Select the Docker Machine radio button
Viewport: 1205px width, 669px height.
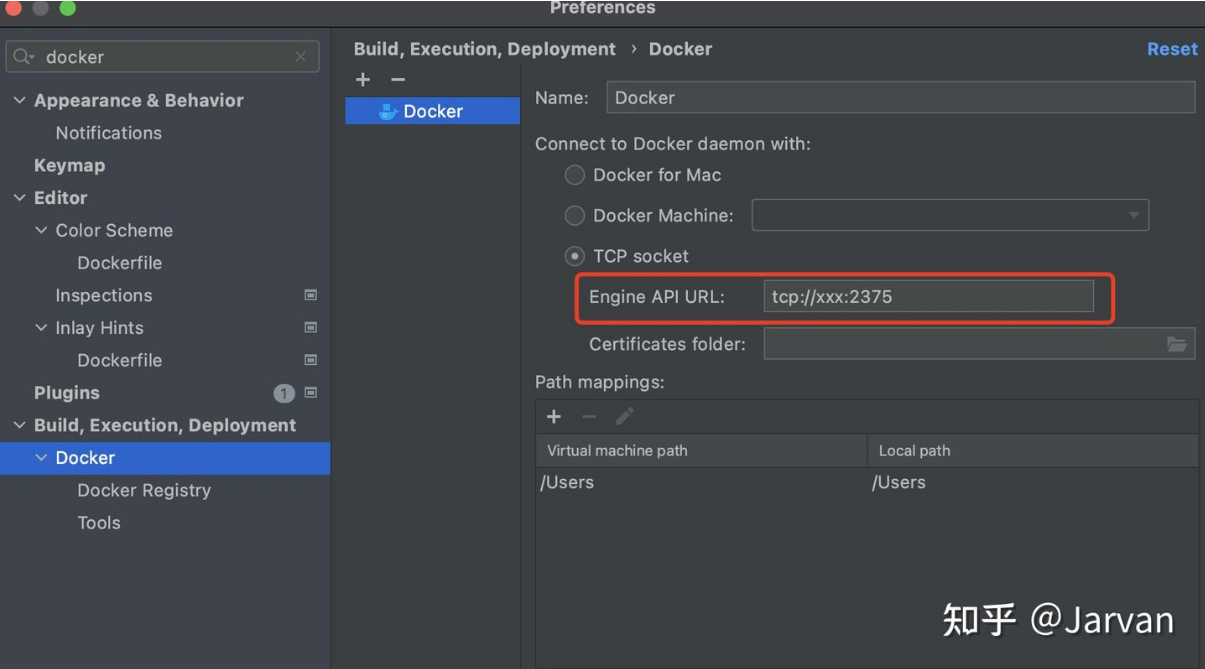click(575, 215)
